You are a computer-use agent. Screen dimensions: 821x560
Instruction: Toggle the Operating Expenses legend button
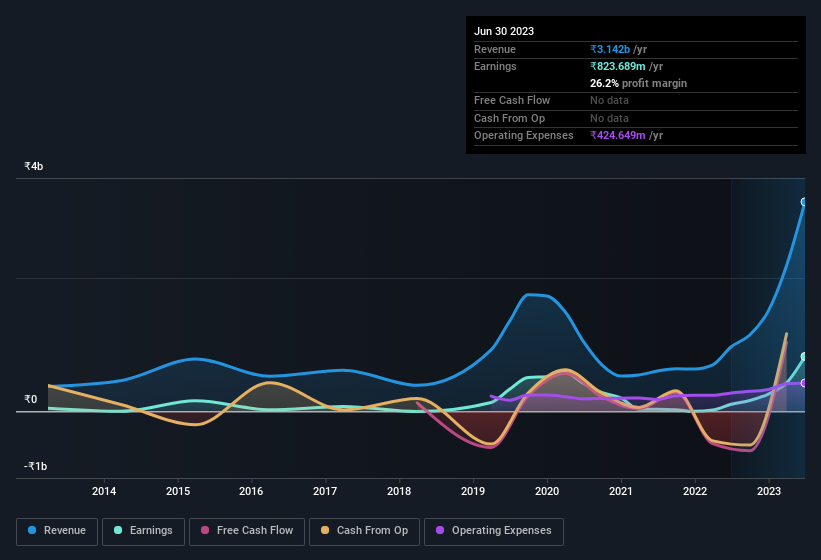(x=494, y=532)
